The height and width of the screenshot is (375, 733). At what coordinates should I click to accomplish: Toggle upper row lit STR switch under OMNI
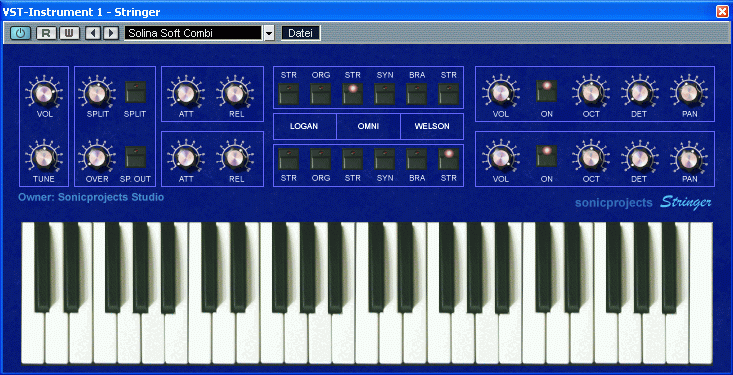[x=352, y=94]
